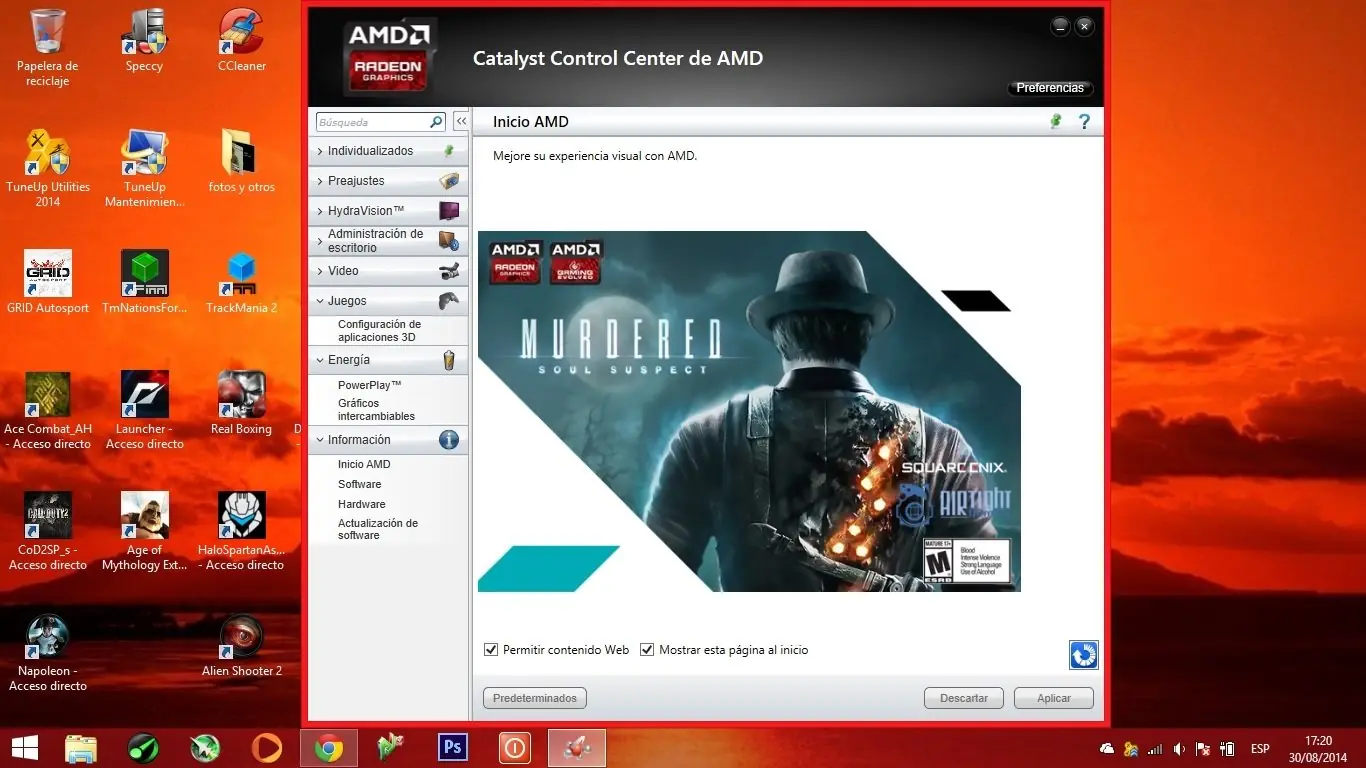Viewport: 1366px width, 768px height.
Task: Select GRID Autosport desktop shortcut
Action: pos(47,282)
